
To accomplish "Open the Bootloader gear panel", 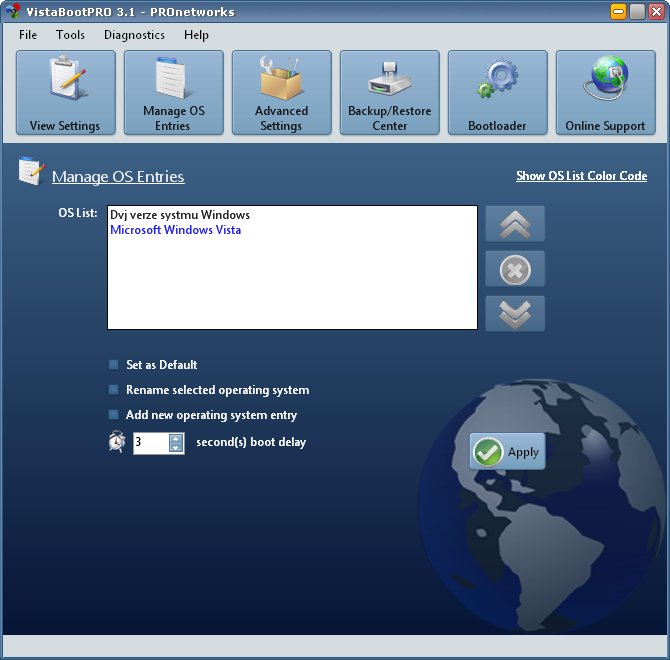I will coord(497,92).
